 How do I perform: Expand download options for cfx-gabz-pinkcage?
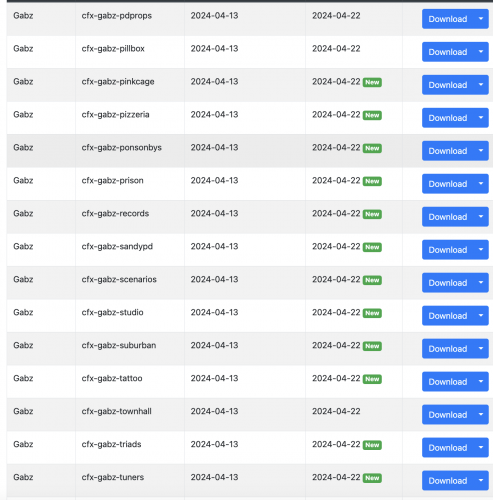(x=481, y=85)
